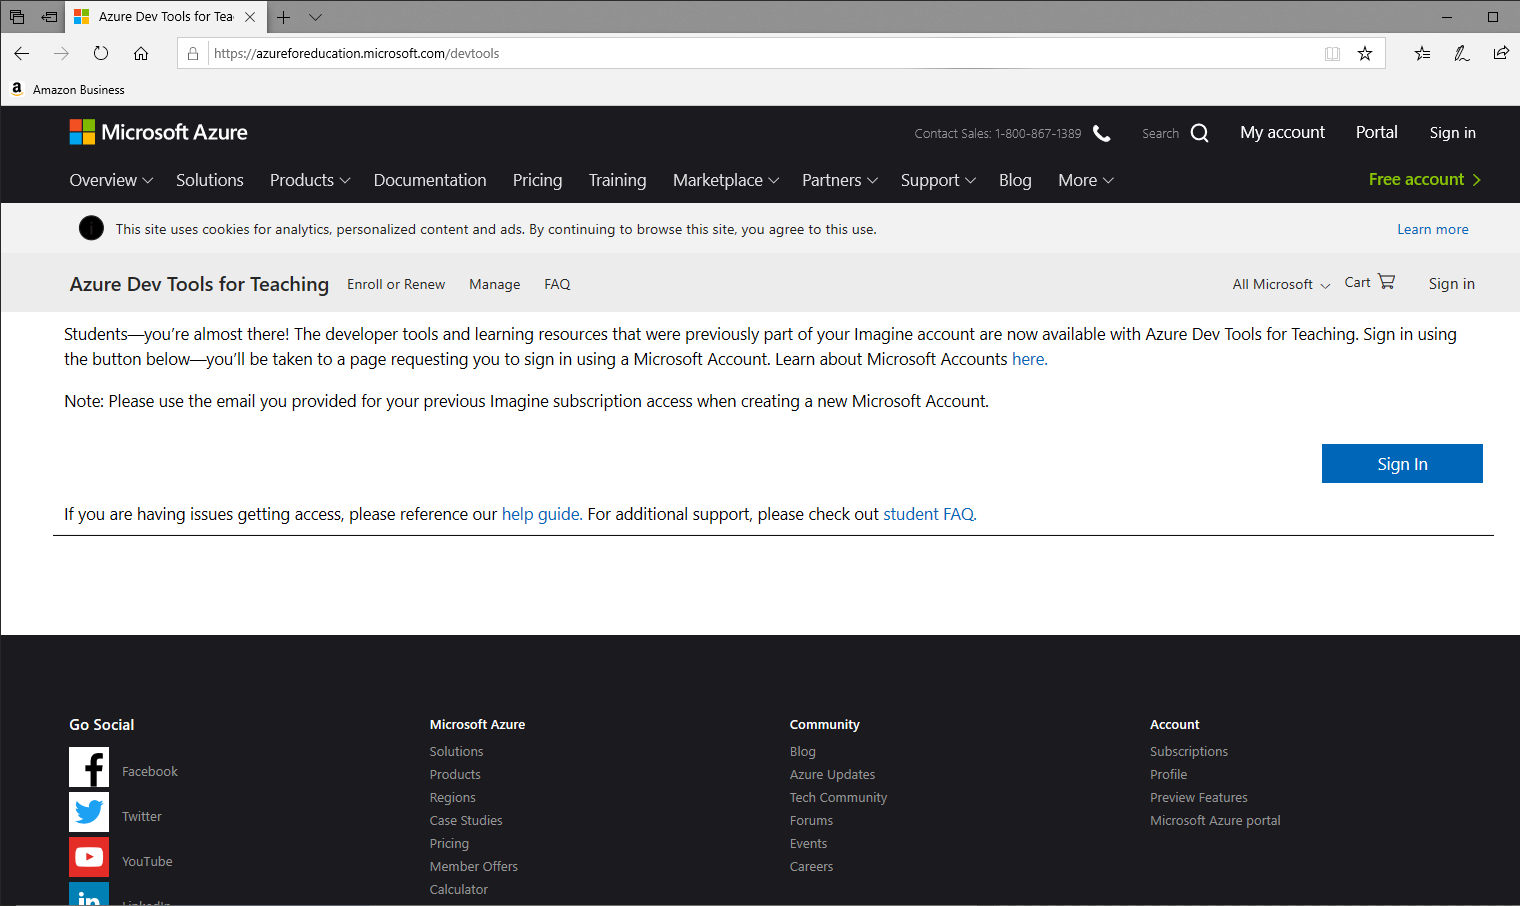Click the YouTube play icon
Viewport: 1520px width, 906px height.
tap(89, 857)
